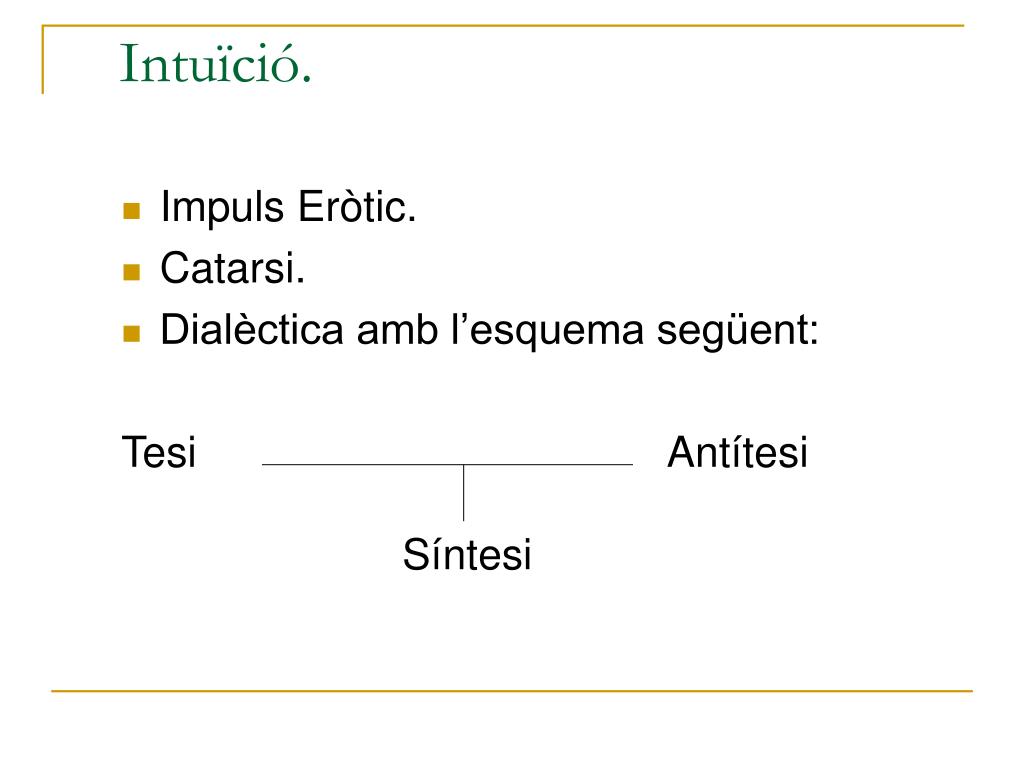Select the yellow bullet before Dialèctica

click(x=131, y=334)
